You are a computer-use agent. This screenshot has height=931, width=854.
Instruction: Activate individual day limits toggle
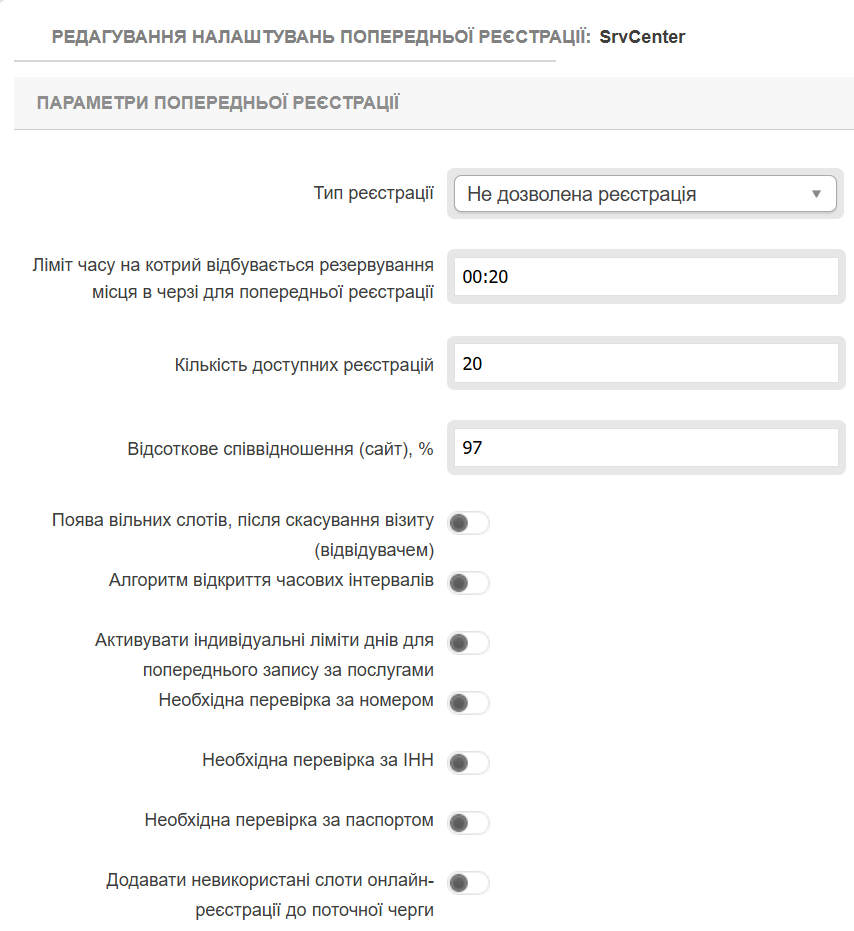coord(468,643)
